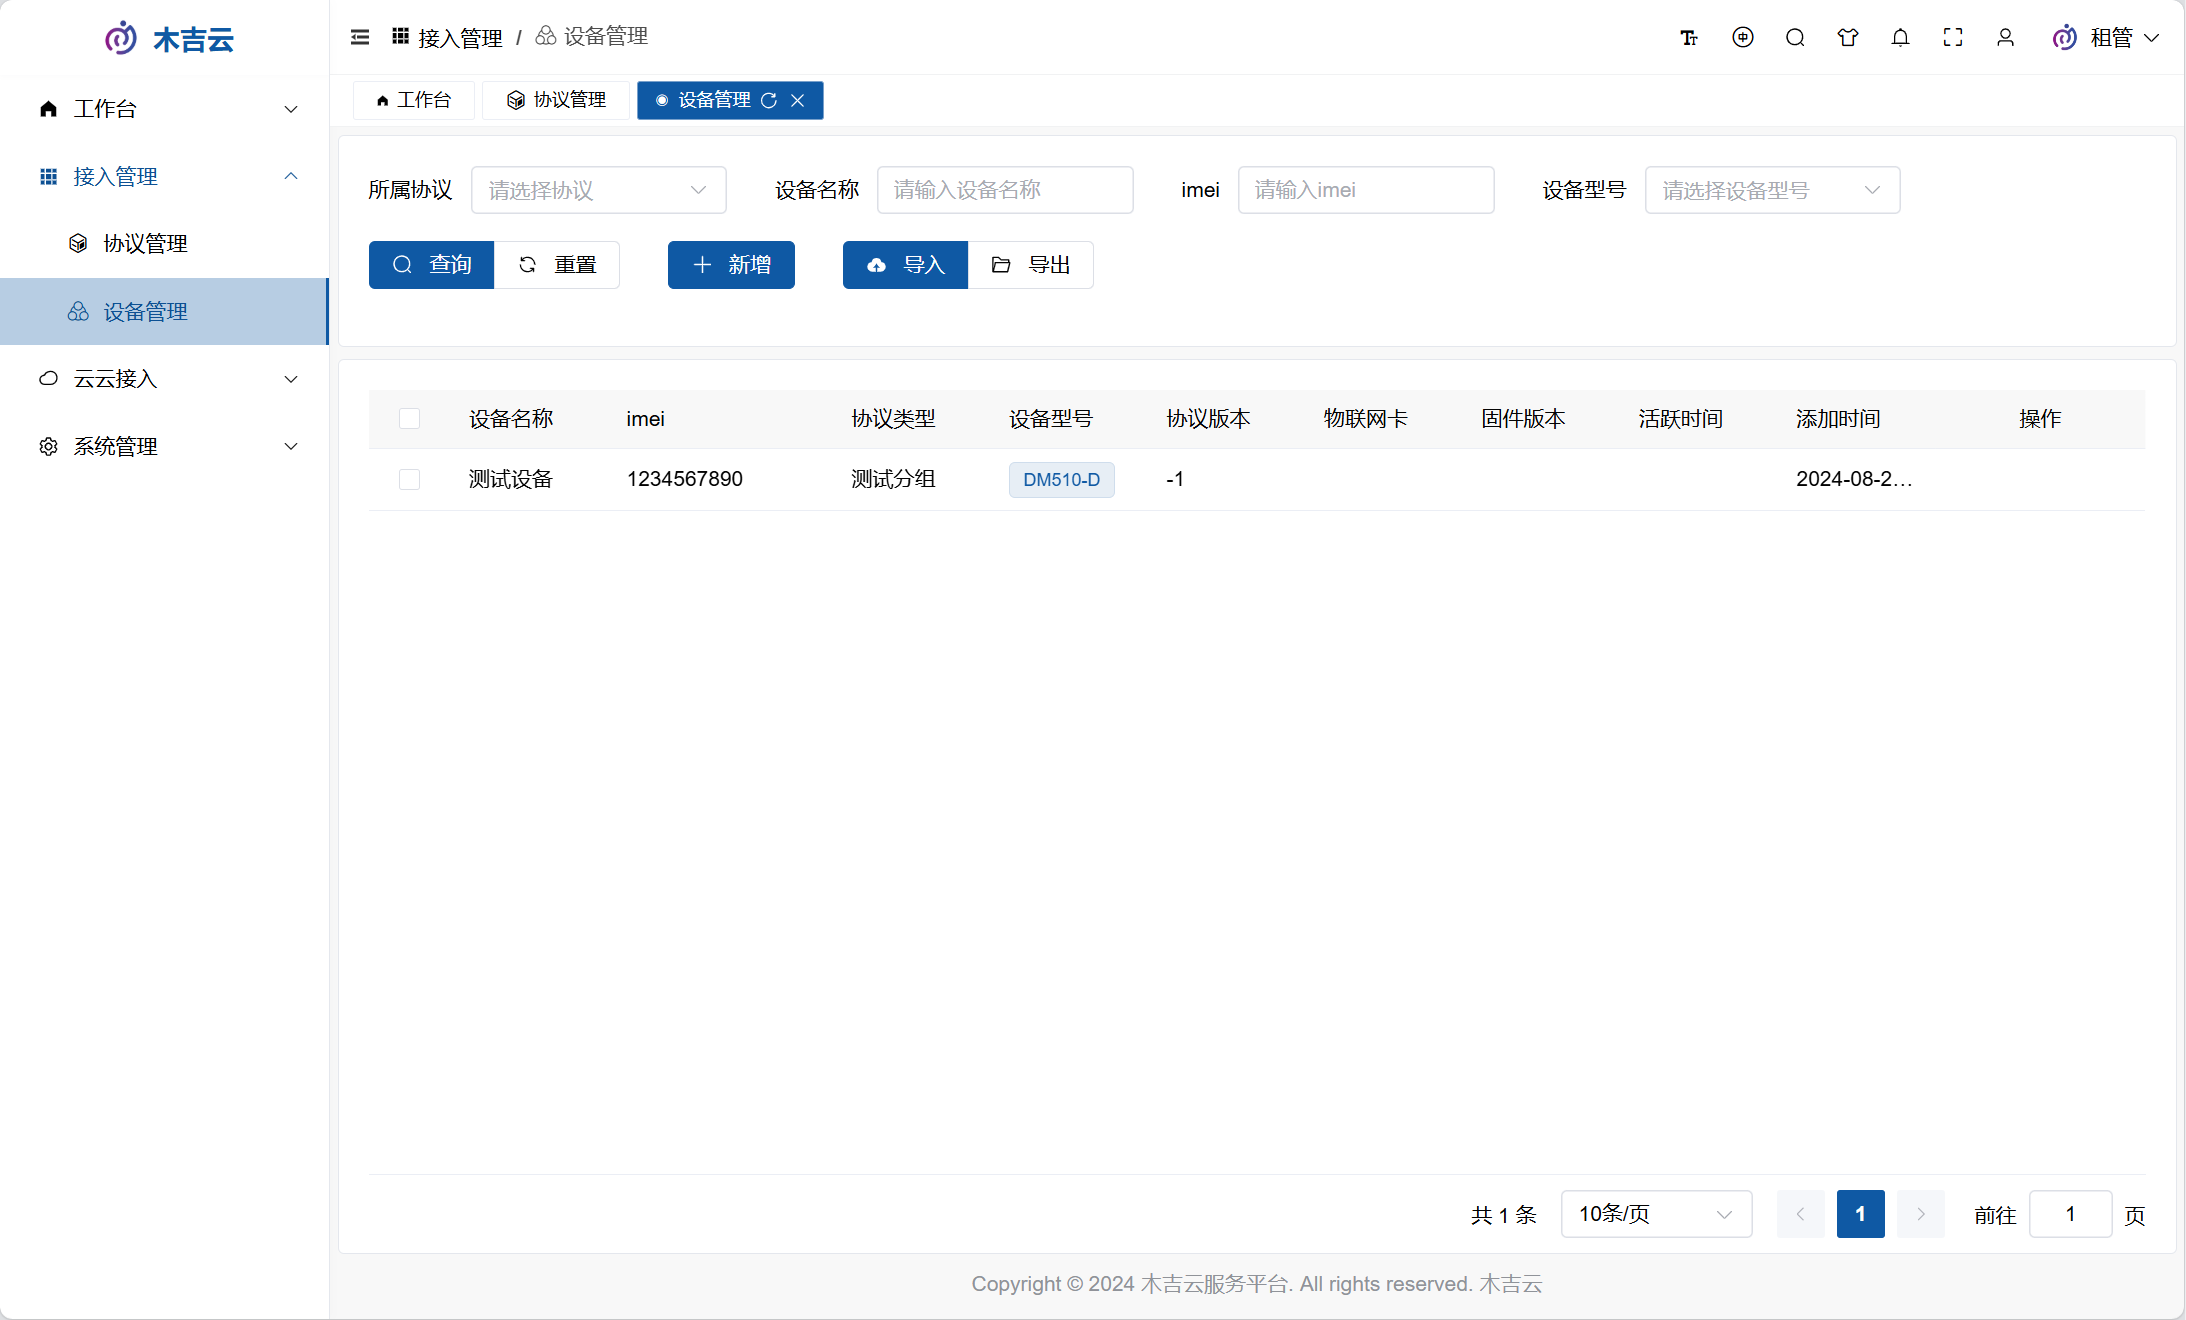Open 协议管理 in the sidebar
This screenshot has height=1320, width=2186.
click(164, 243)
